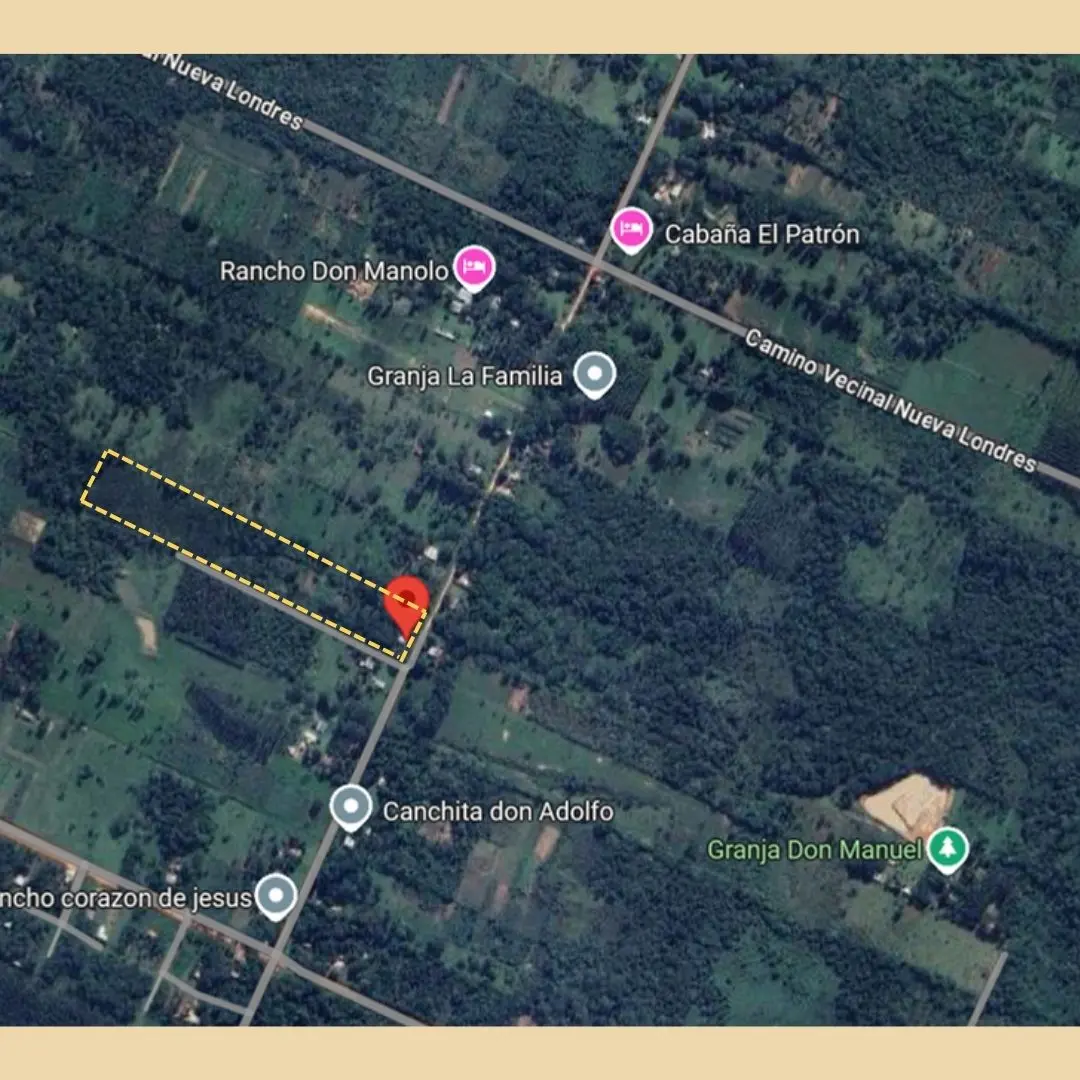Screen dimensions: 1080x1080
Task: Open the Rancho Don Manolo label
Action: click(x=334, y=271)
